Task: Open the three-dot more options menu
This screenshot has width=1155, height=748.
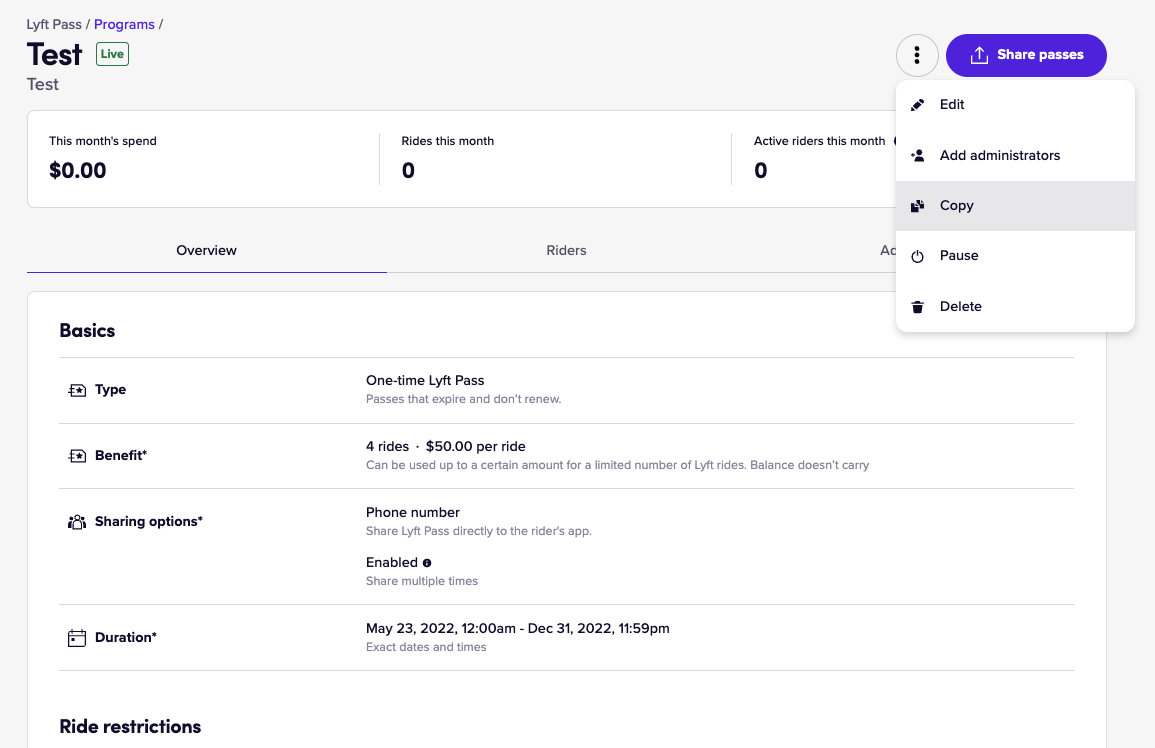Action: (917, 55)
